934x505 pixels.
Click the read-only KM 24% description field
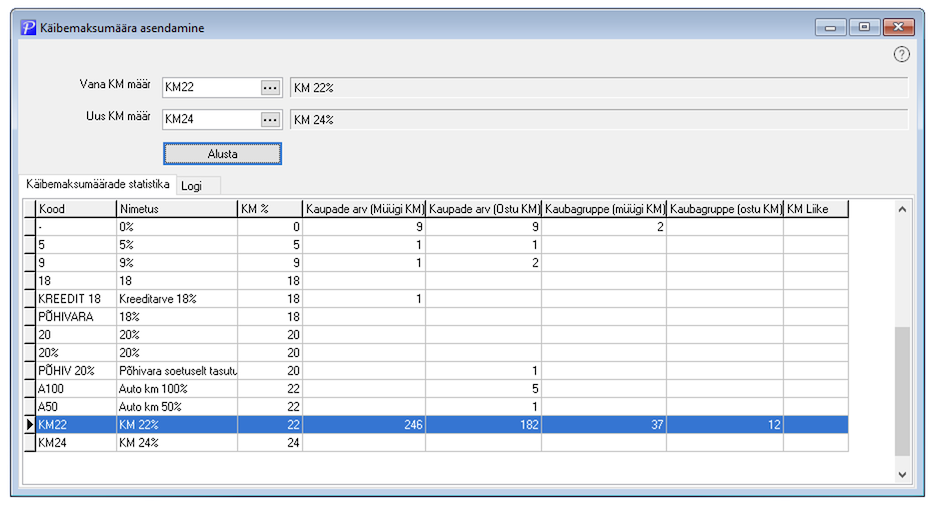[x=599, y=120]
